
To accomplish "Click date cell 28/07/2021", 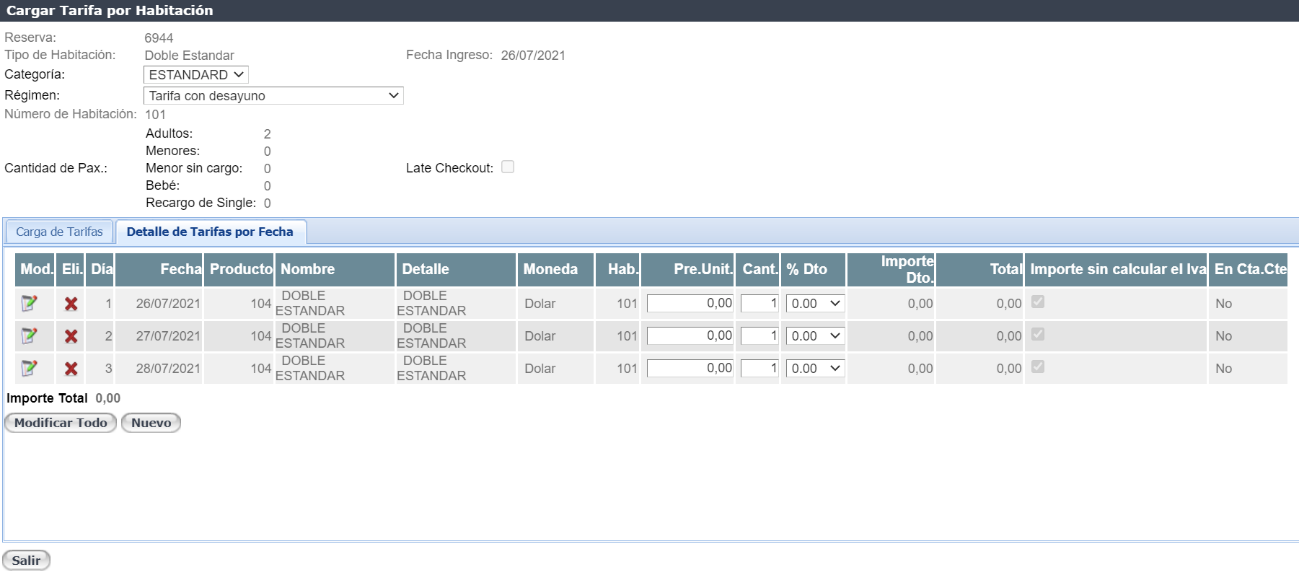I will click(x=168, y=368).
